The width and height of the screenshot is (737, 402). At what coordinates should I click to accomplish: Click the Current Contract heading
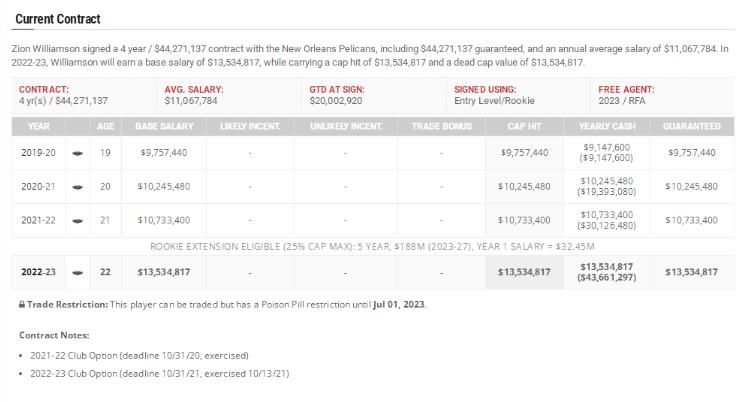58,19
